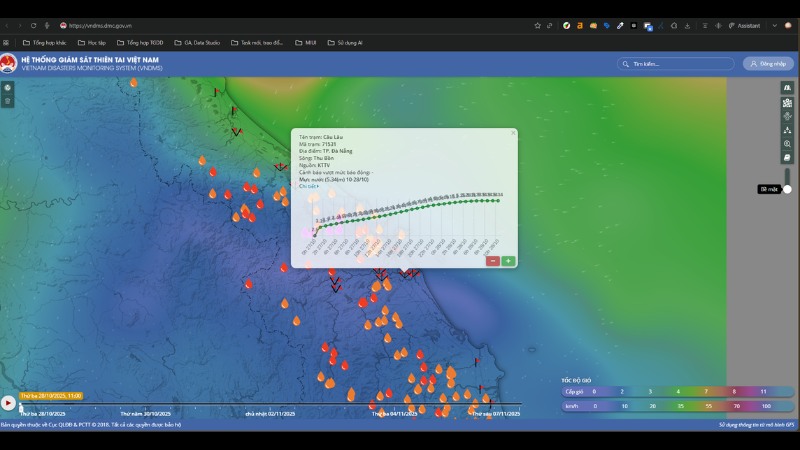The width and height of the screenshot is (800, 450).
Task: Click the globe icon on left map panel
Action: (7, 88)
